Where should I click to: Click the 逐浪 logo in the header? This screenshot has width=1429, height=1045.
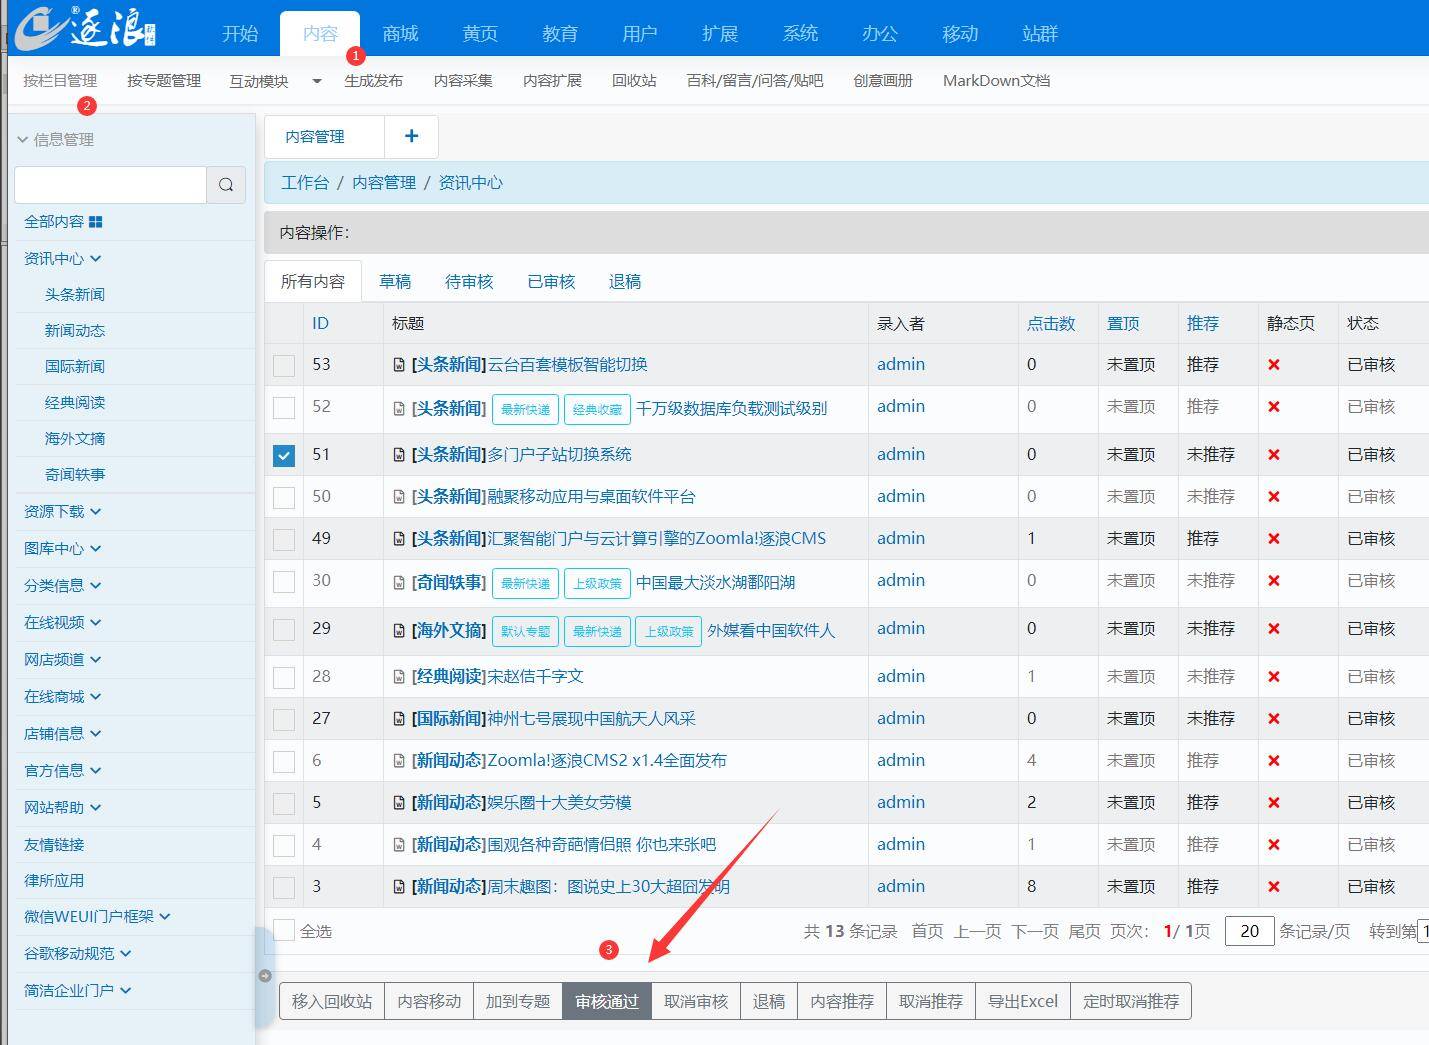(x=85, y=28)
